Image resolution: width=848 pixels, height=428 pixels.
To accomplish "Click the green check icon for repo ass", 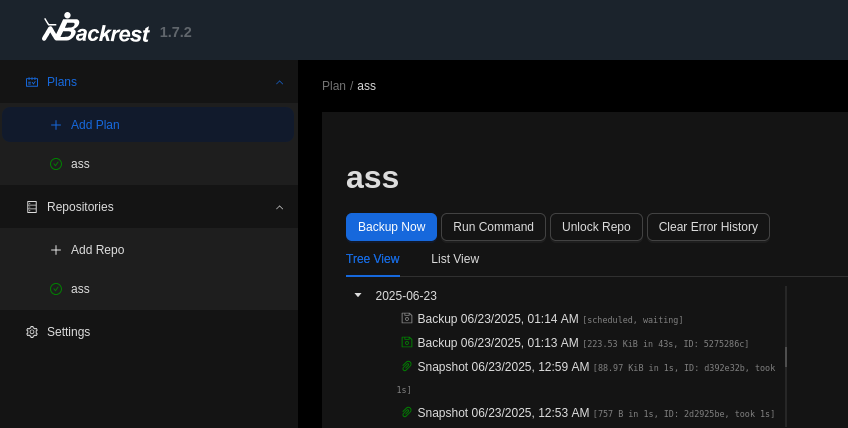I will coord(56,289).
